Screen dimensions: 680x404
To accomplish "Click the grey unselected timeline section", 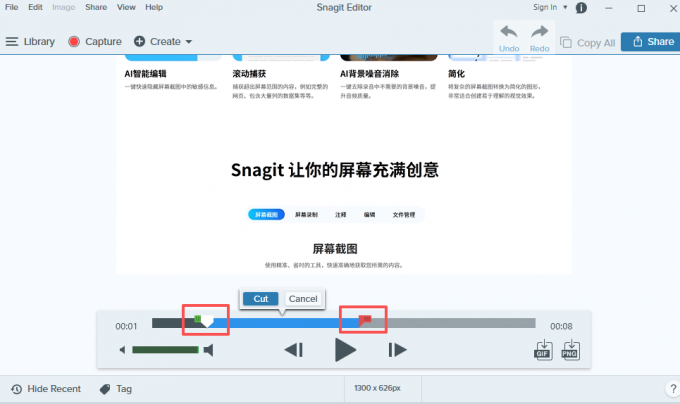I will point(454,323).
